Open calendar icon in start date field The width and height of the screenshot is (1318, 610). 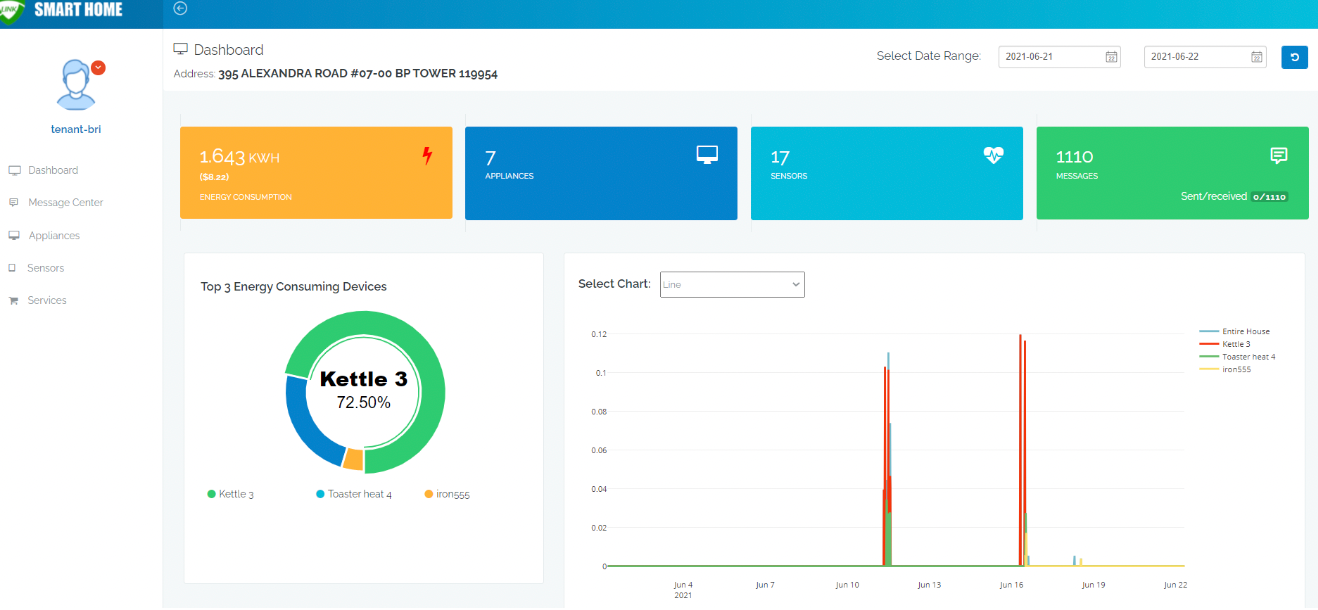click(x=1110, y=57)
